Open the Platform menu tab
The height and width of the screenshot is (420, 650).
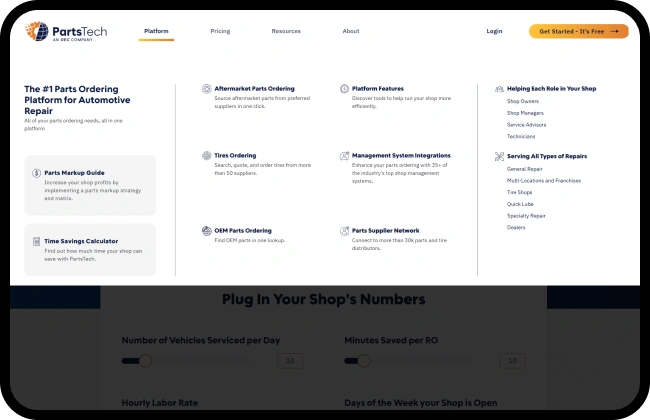pos(156,31)
